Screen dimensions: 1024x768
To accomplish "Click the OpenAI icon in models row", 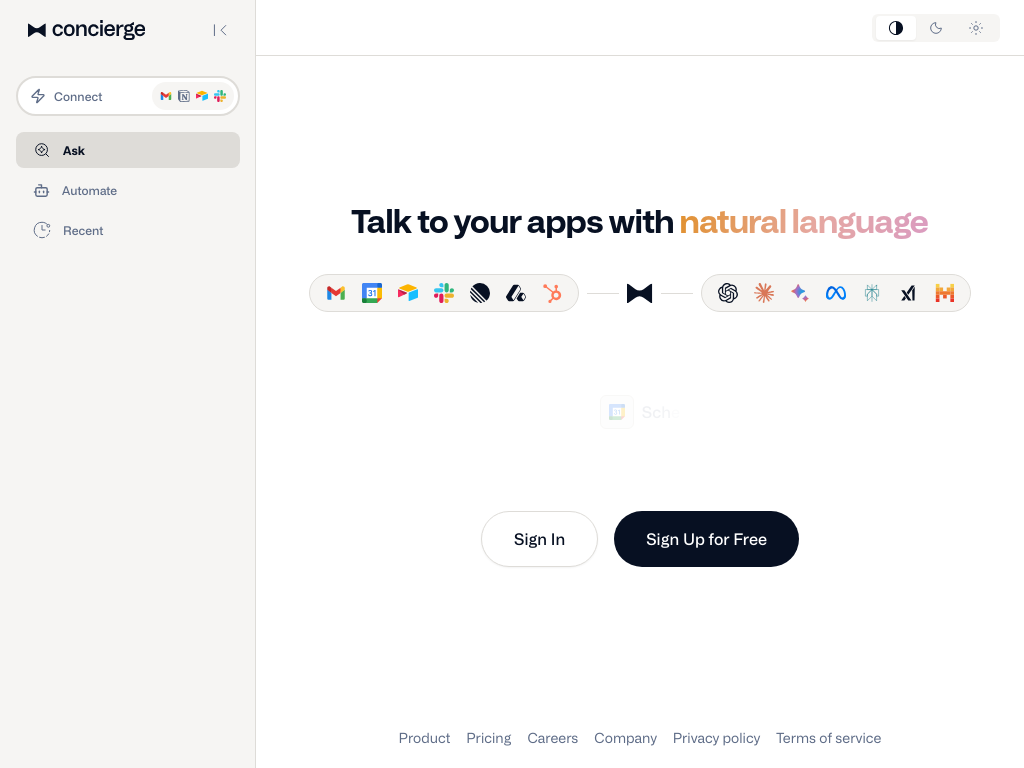I will (728, 293).
